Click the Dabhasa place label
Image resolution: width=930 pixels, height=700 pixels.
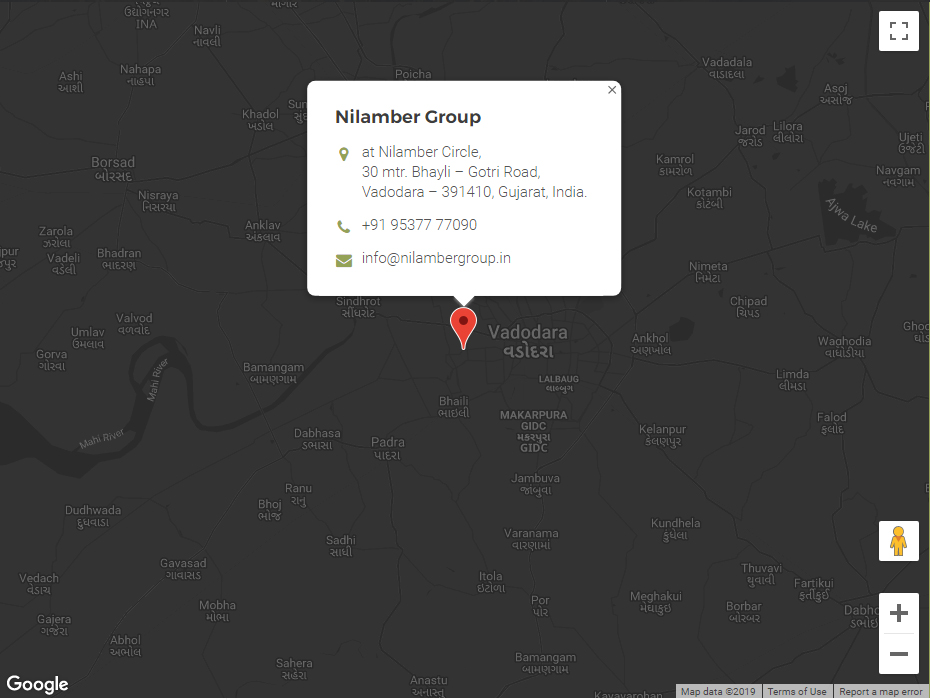pyautogui.click(x=317, y=439)
